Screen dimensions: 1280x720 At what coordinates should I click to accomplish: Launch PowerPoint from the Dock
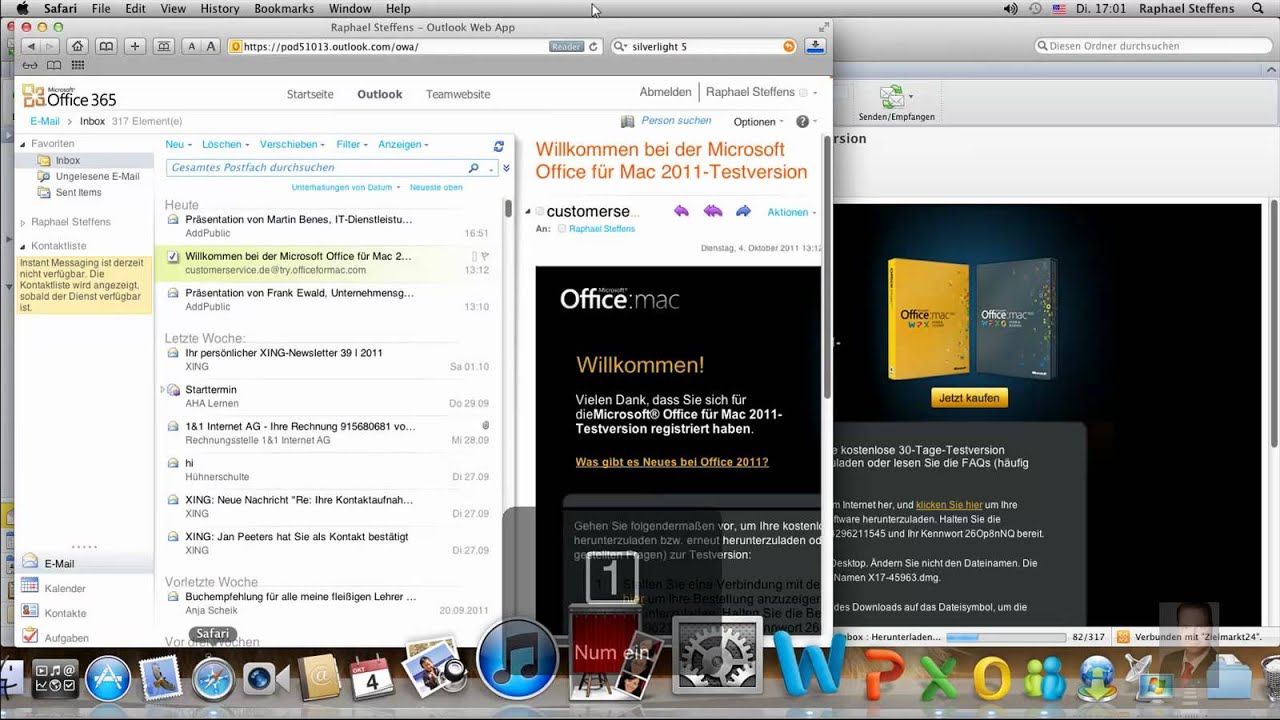point(885,677)
